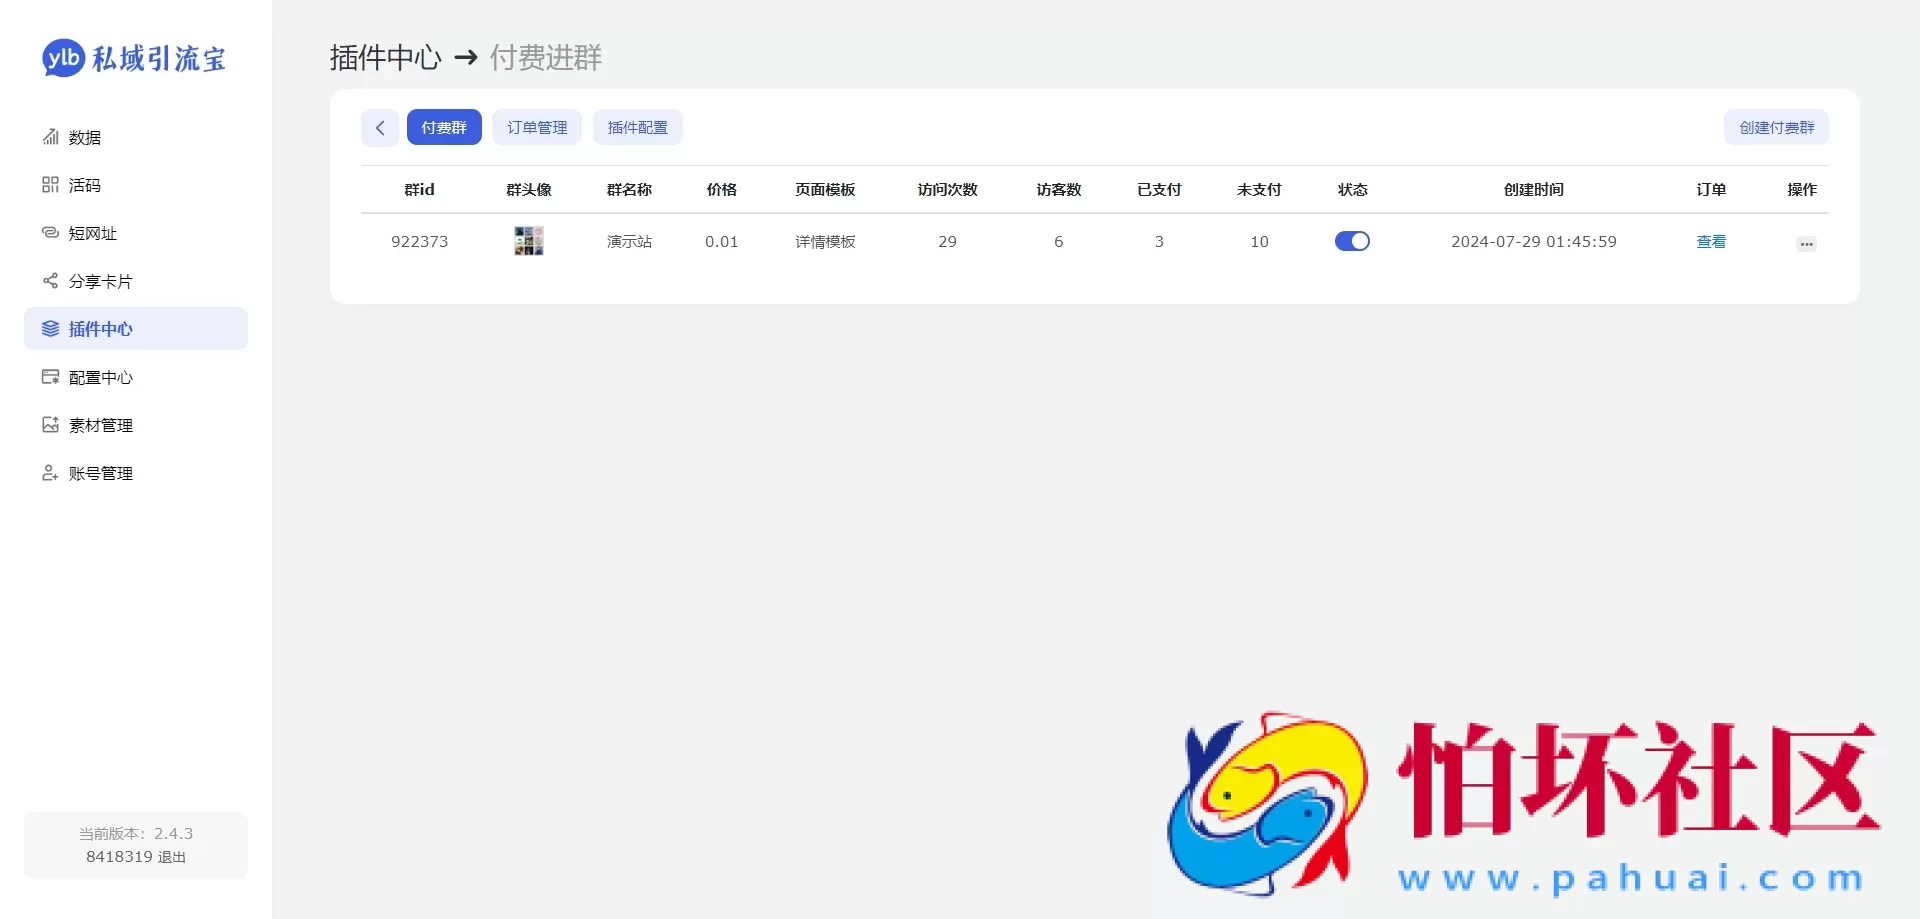The height and width of the screenshot is (919, 1920).
Task: Click the group avatar thumbnail for 922373
Action: (x=528, y=241)
